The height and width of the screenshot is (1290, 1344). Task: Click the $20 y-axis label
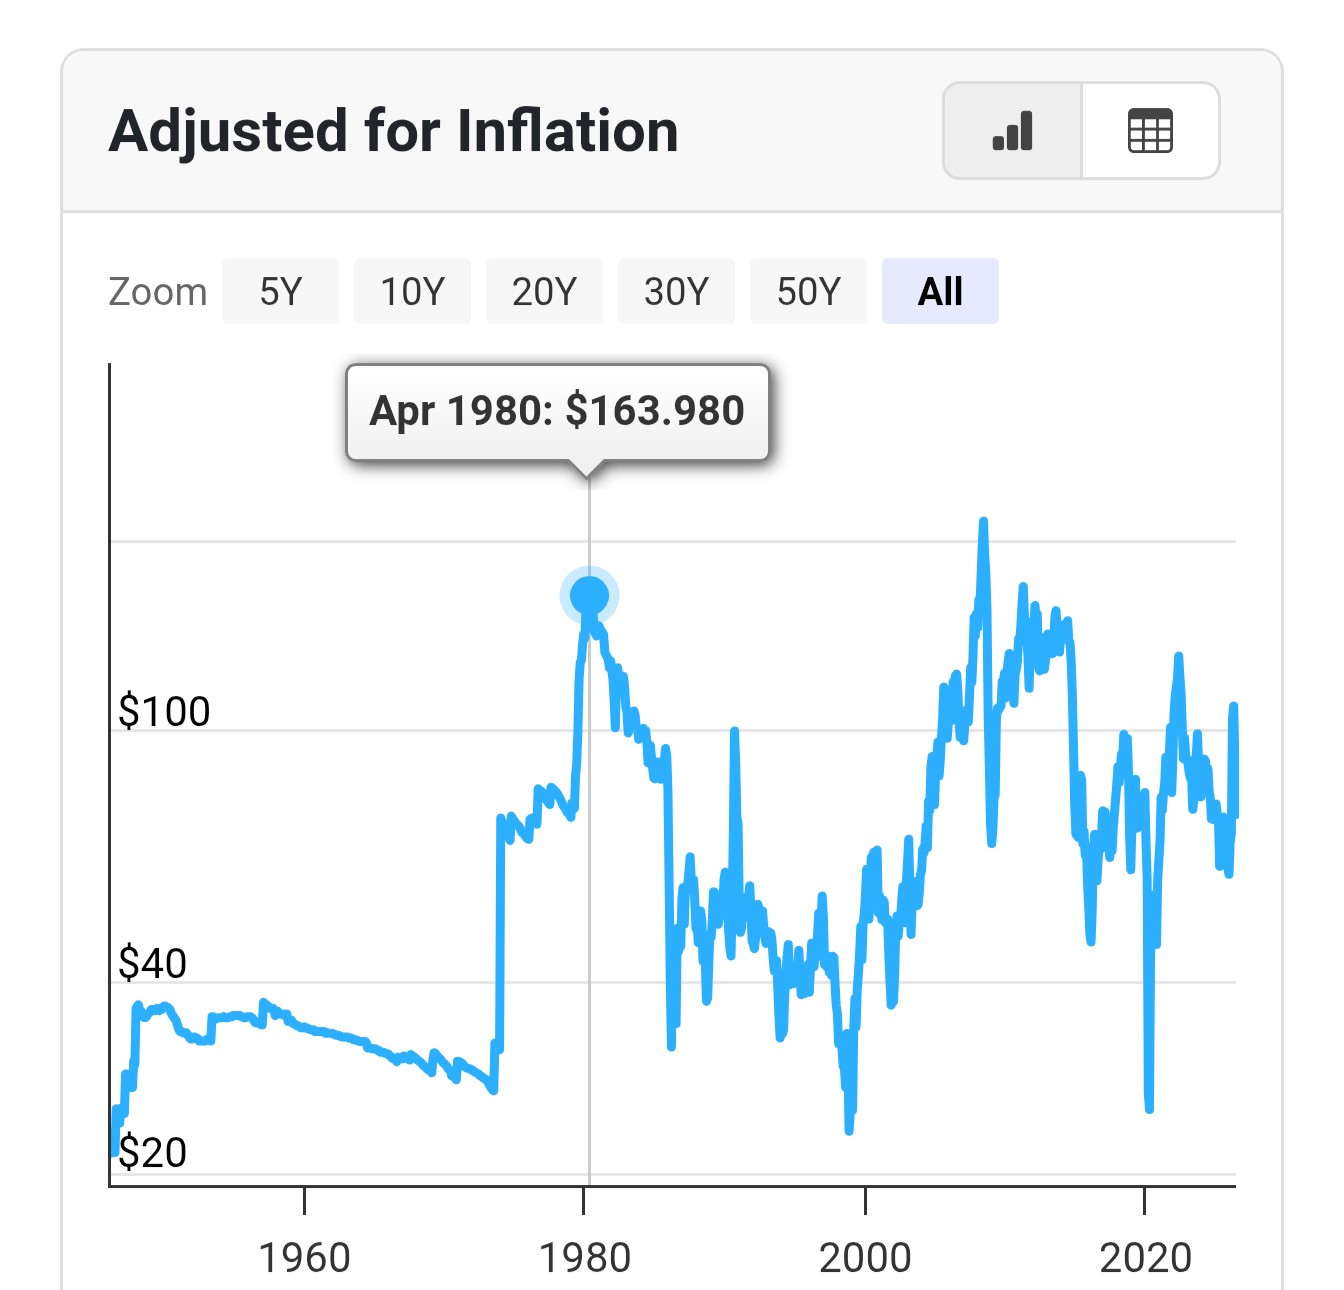pyautogui.click(x=152, y=1152)
